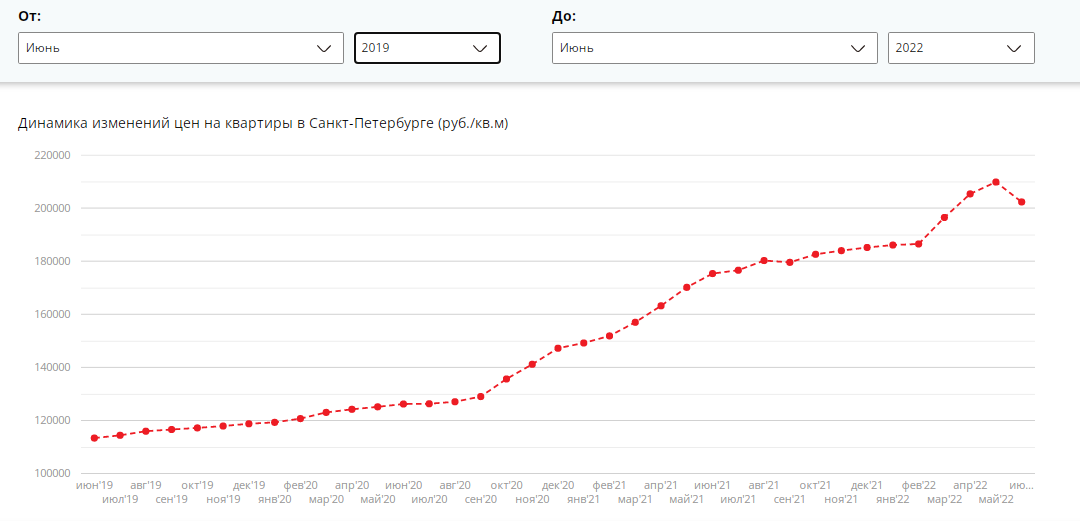Click the 200000 axis label
Screen dimensions: 1080x521
(53, 208)
